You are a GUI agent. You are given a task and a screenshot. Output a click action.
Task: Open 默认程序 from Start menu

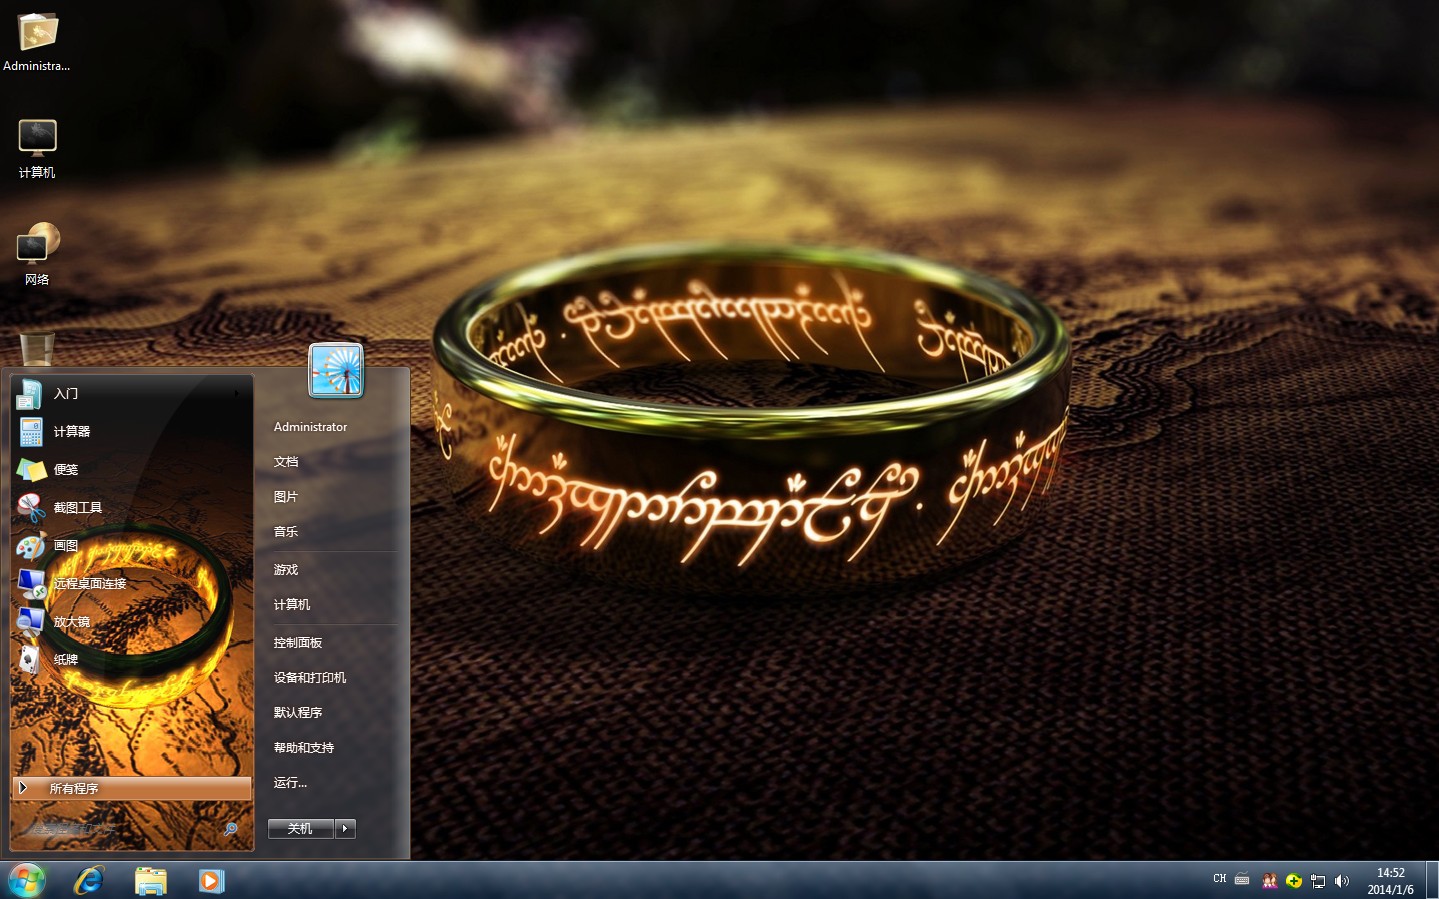click(298, 713)
